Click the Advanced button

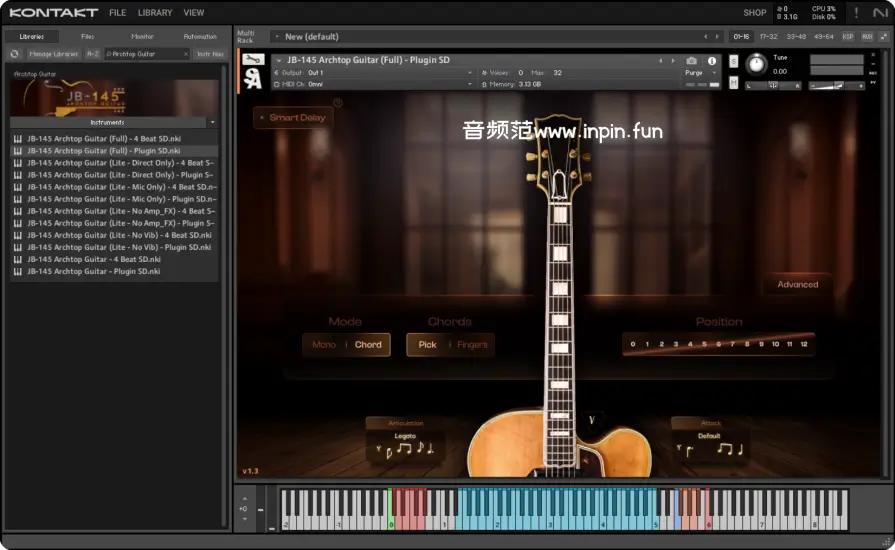(797, 285)
